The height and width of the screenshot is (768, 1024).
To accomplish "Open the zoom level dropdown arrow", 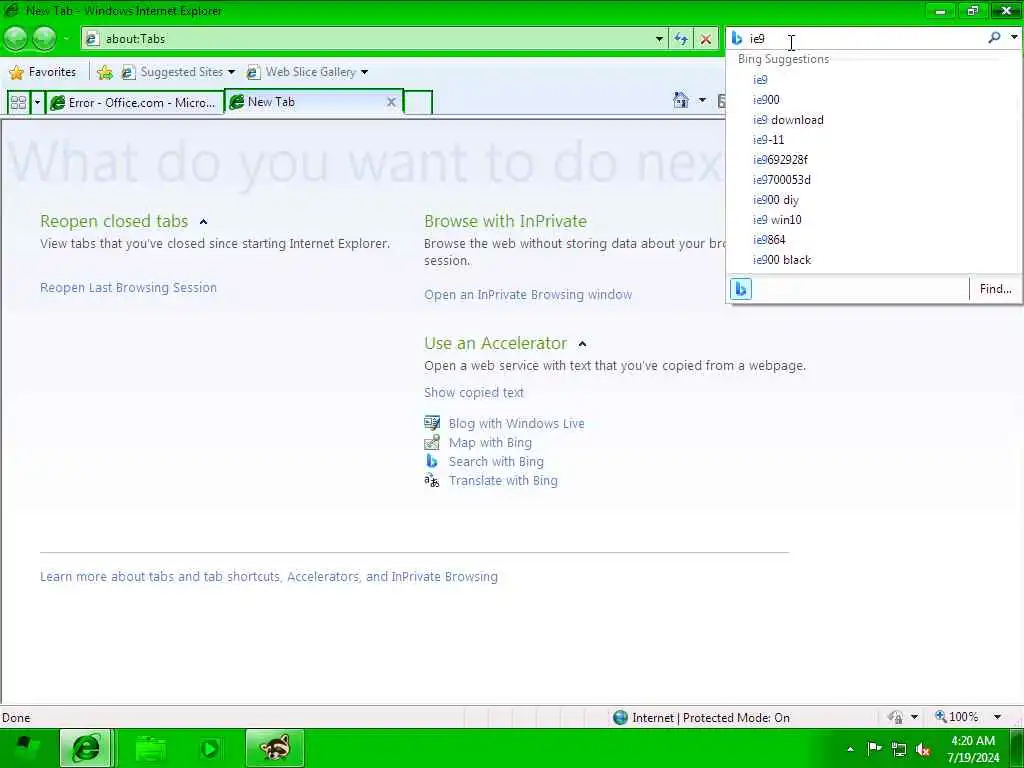I will [x=997, y=717].
